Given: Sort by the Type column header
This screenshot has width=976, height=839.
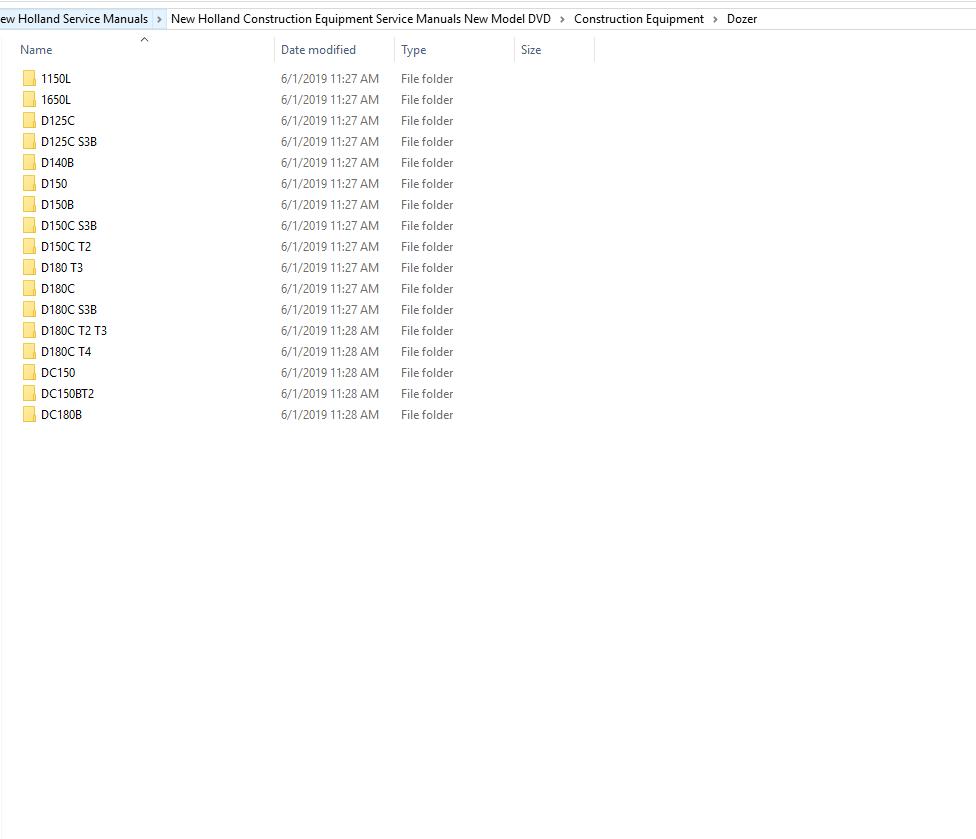Looking at the screenshot, I should point(413,50).
